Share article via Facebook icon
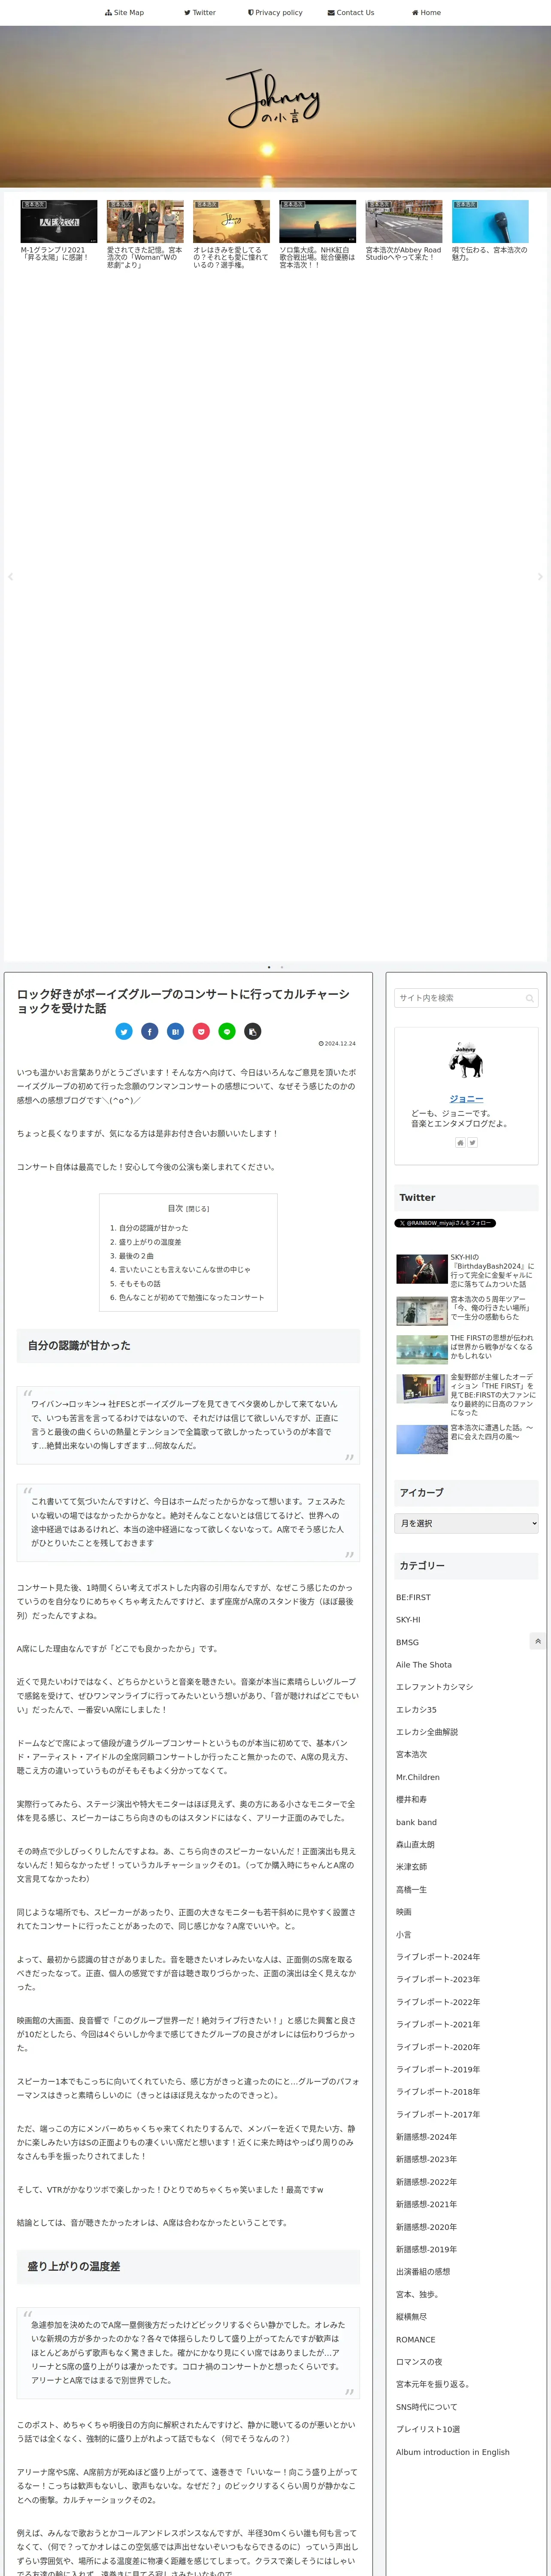Screen dimensions: 551x2576 tap(150, 1031)
